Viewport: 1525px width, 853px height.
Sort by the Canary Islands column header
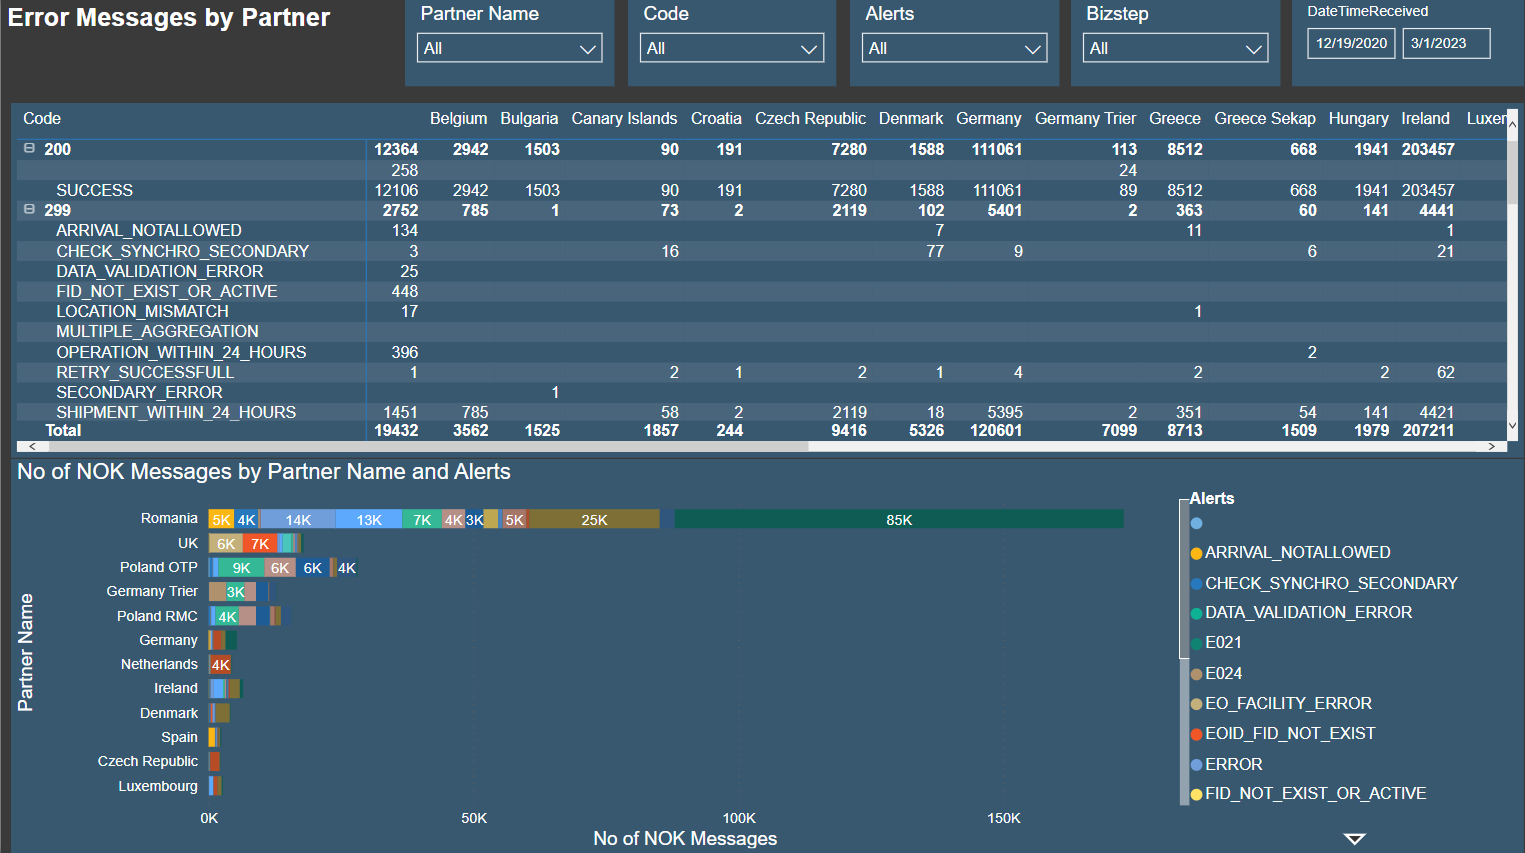(x=624, y=118)
